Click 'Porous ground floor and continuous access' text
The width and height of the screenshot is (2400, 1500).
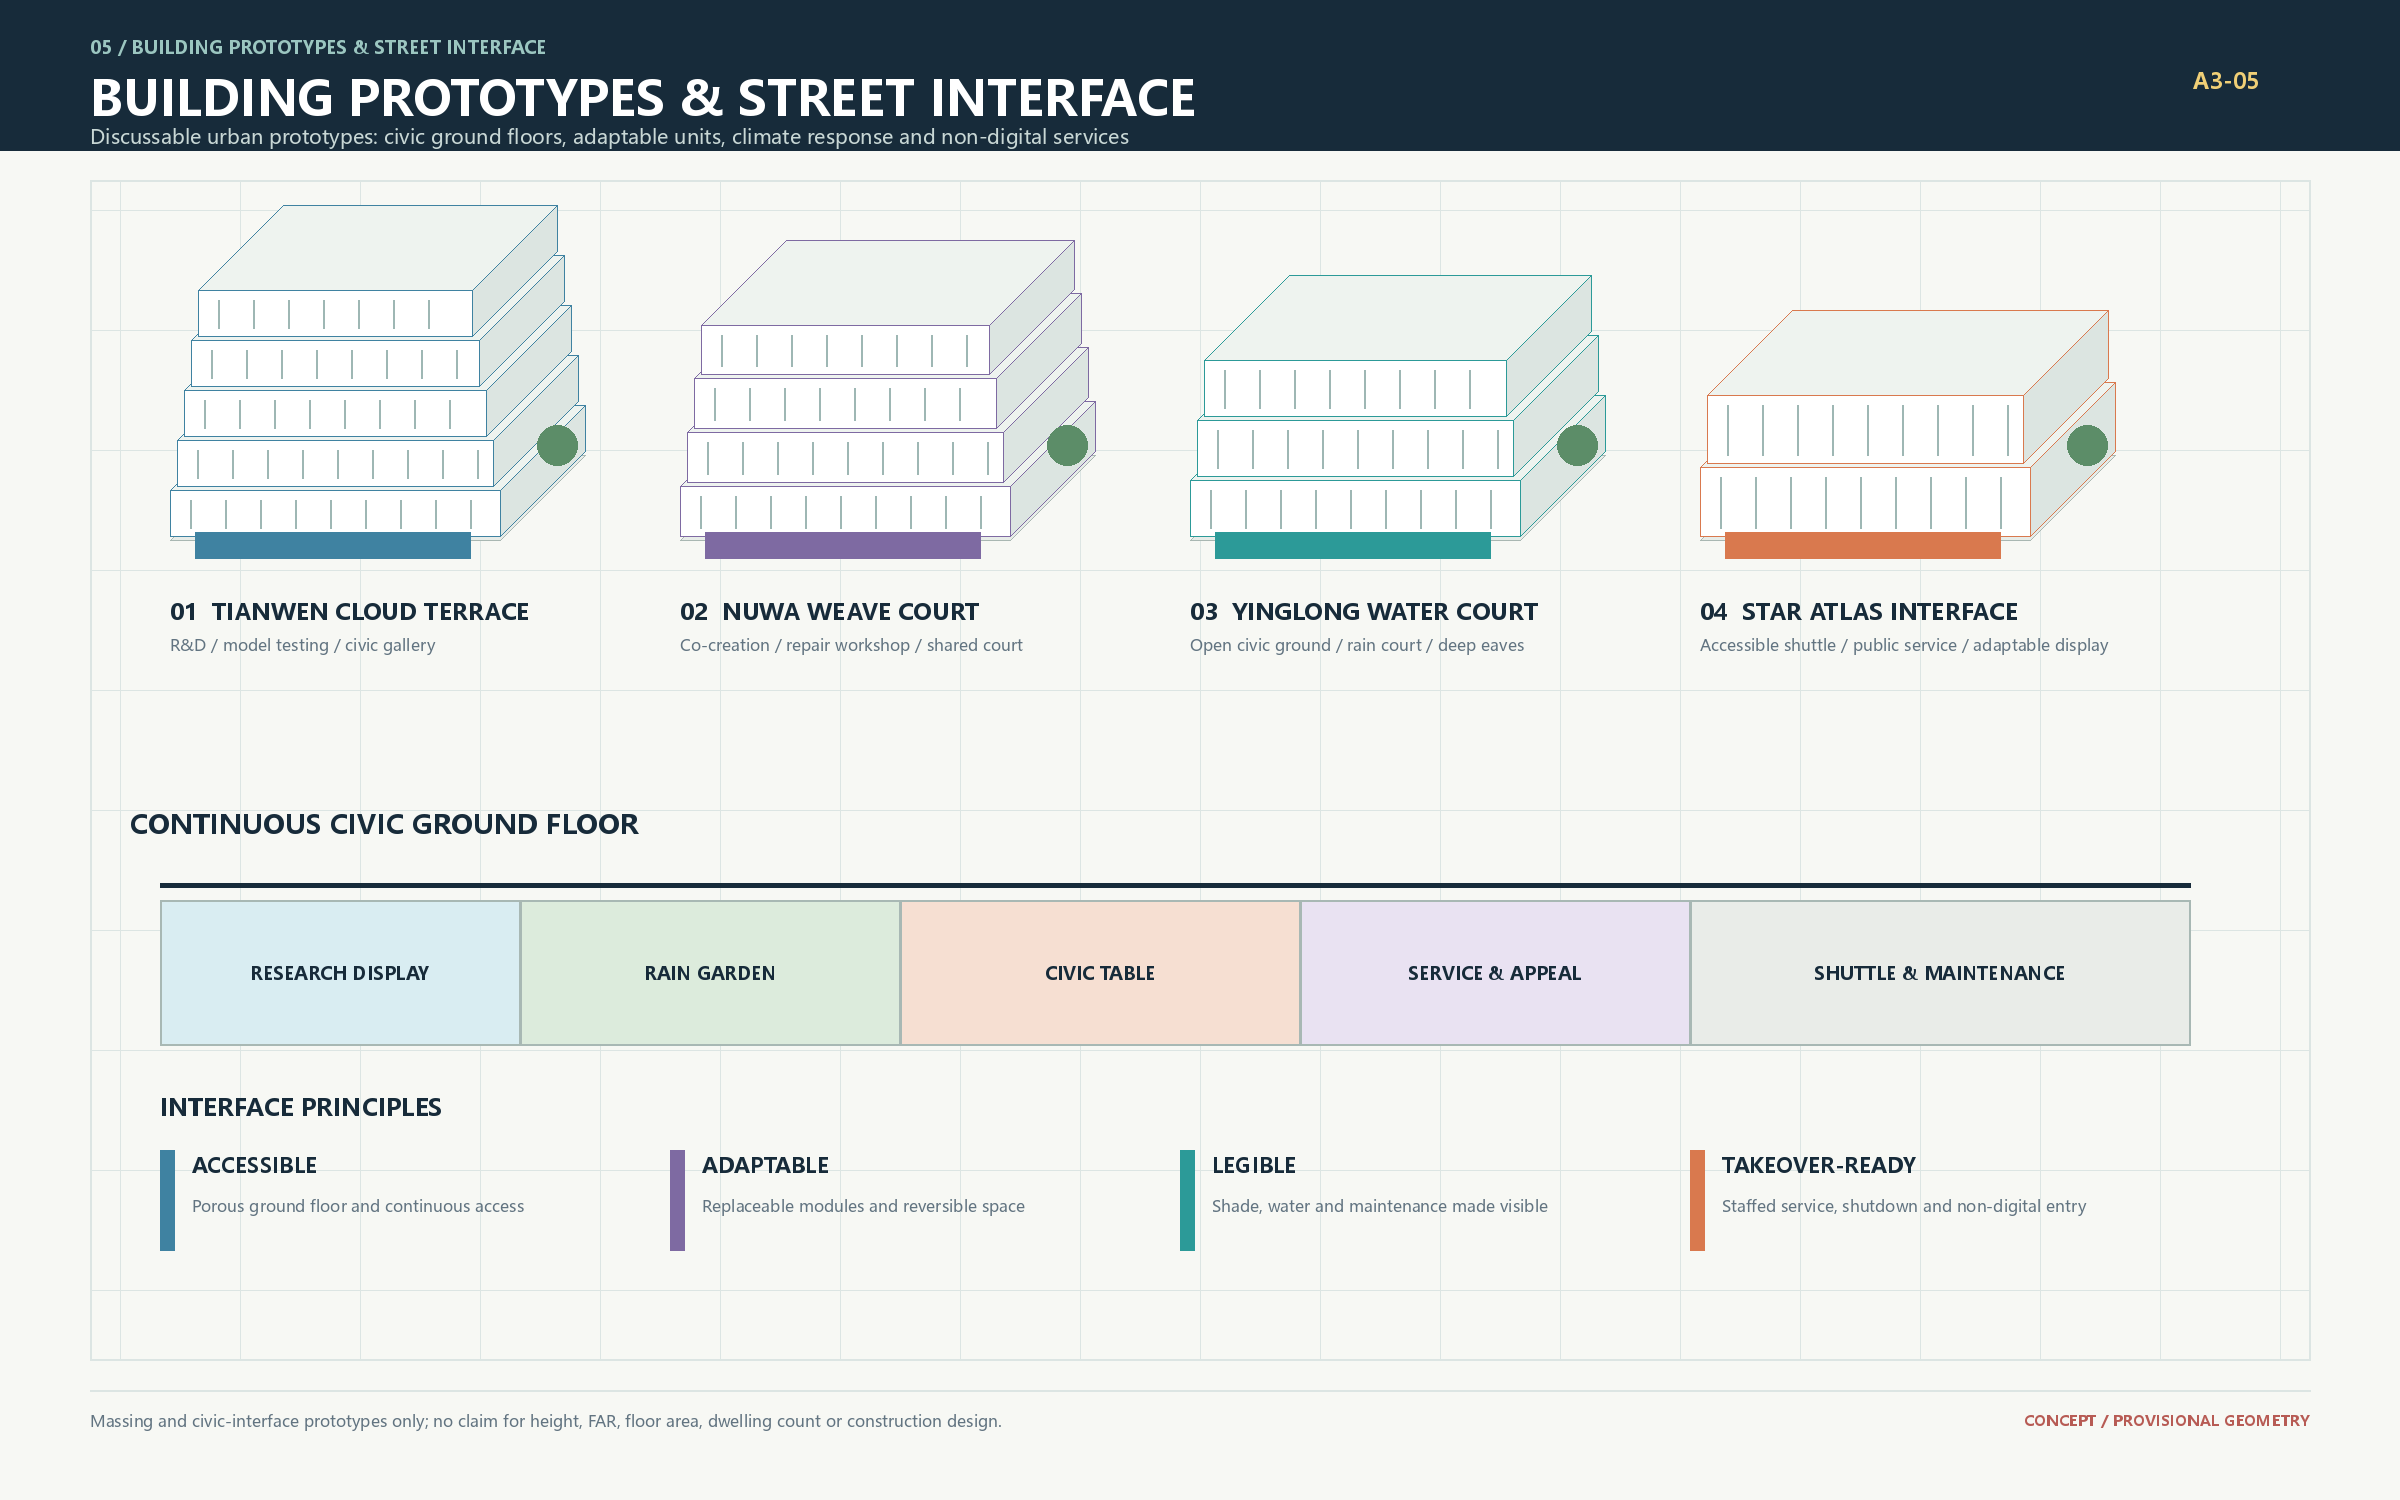click(358, 1206)
